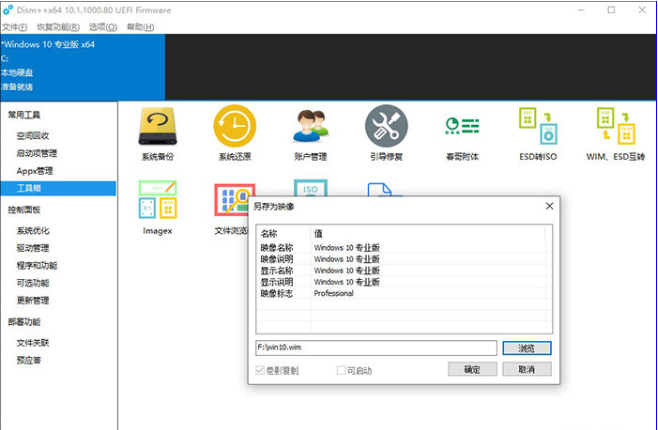Screen dimensions: 658x430
Task: Select 工具箱 in the sidebar
Action: pyautogui.click(x=58, y=188)
